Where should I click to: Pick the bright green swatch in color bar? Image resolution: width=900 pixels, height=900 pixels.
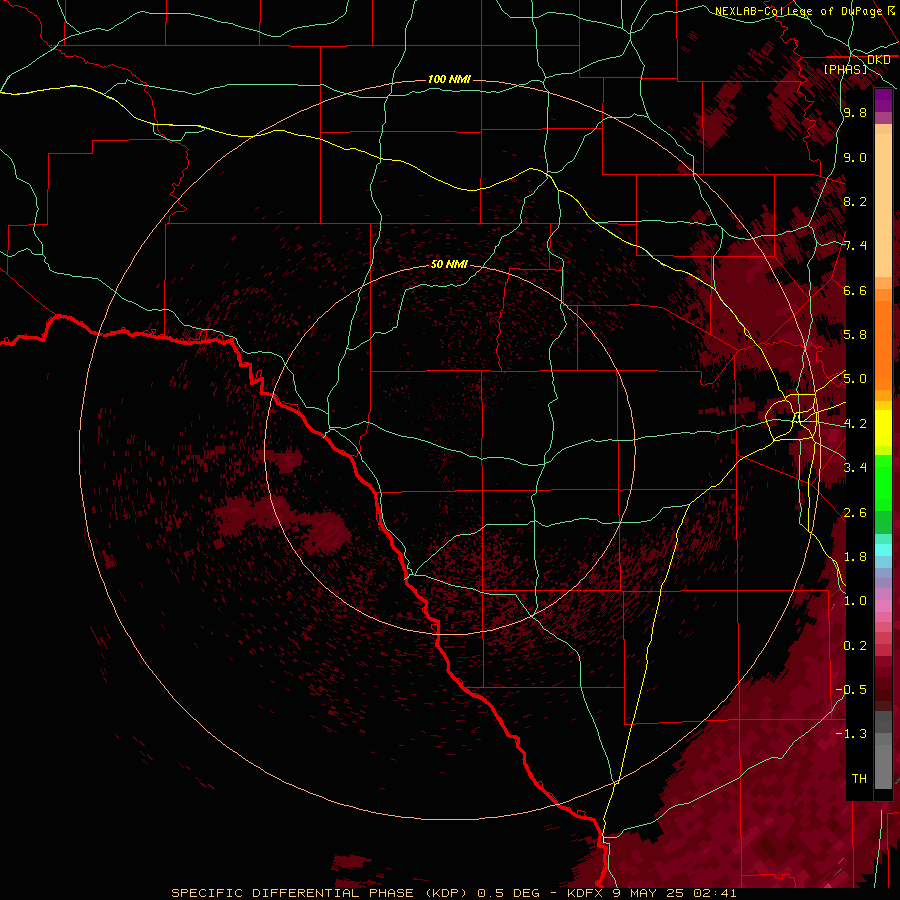(883, 482)
